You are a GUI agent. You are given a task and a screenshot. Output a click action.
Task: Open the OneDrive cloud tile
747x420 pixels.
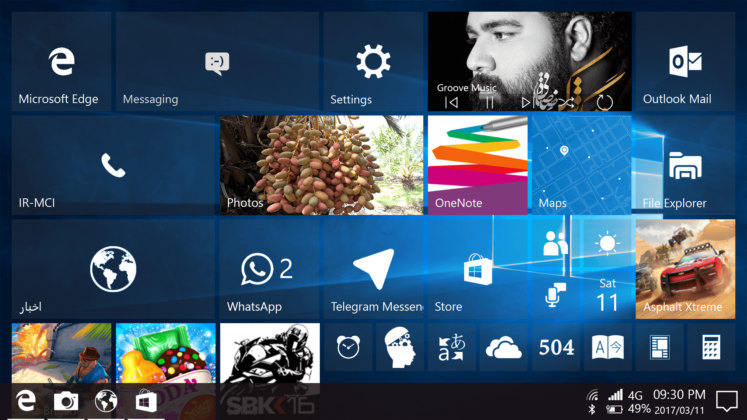click(x=504, y=347)
